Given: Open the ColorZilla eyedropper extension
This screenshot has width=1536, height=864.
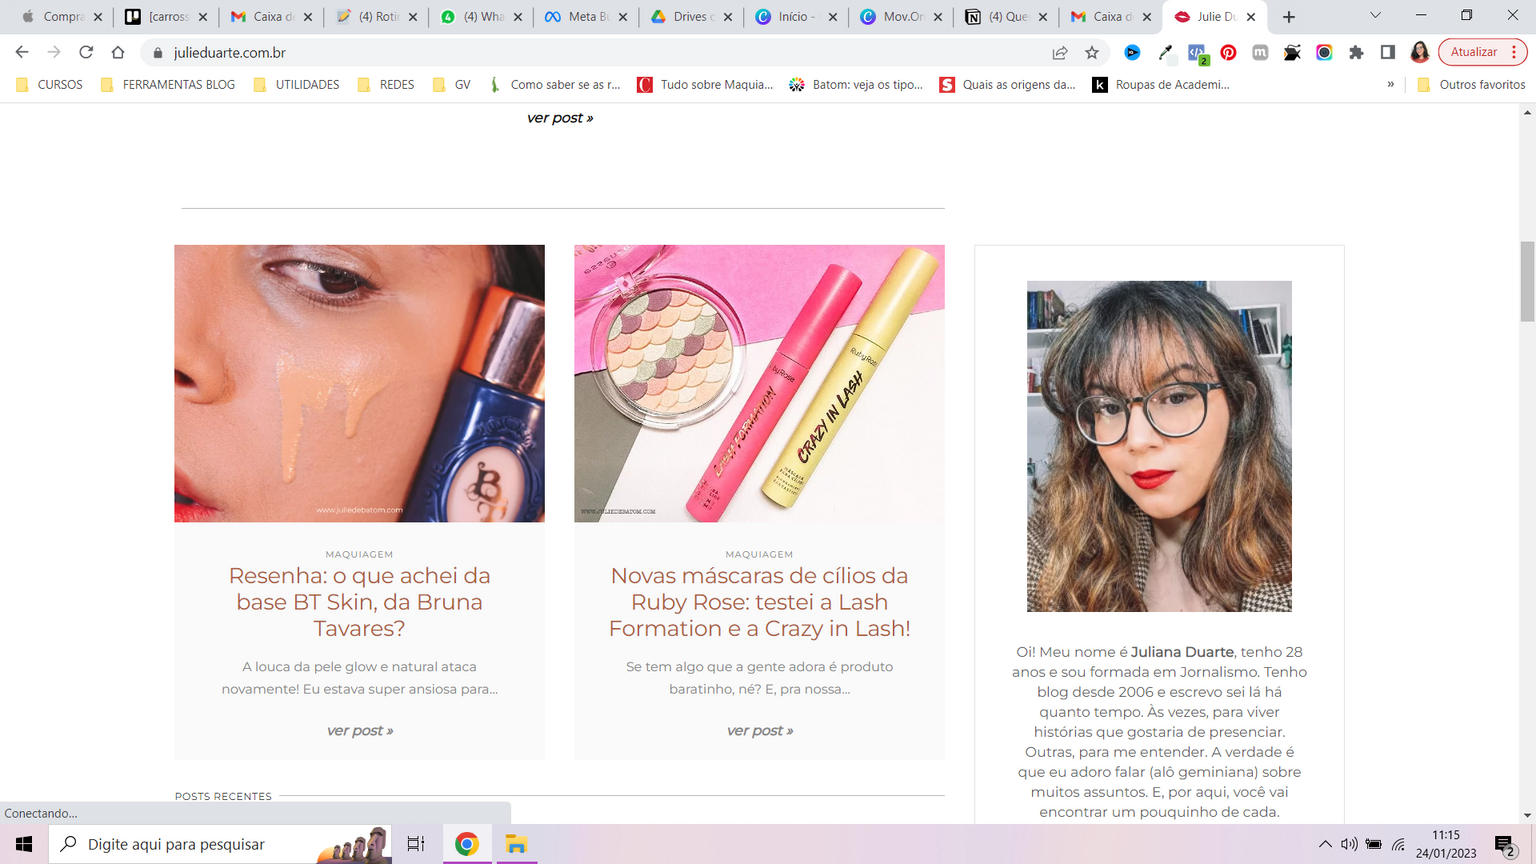Looking at the screenshot, I should click(1165, 52).
